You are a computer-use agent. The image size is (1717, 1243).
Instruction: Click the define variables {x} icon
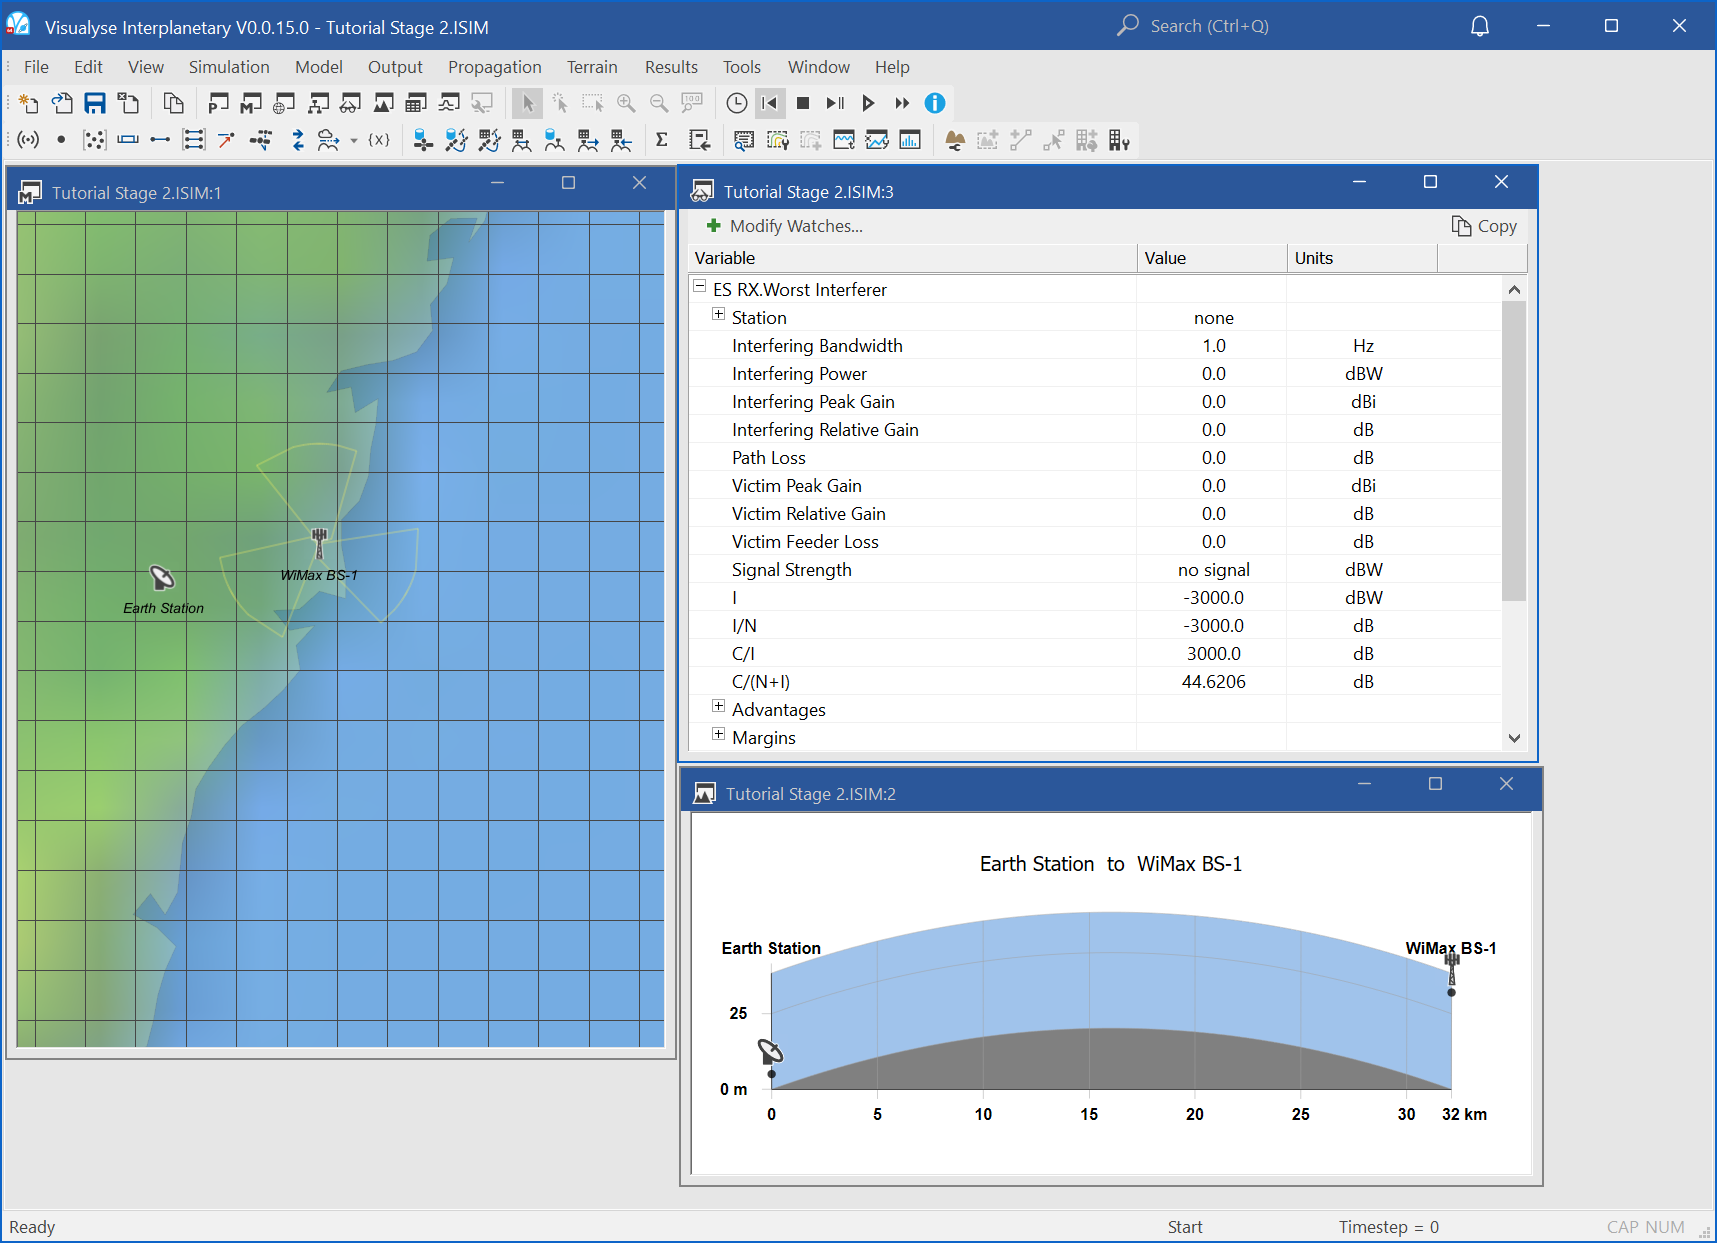pos(379,140)
